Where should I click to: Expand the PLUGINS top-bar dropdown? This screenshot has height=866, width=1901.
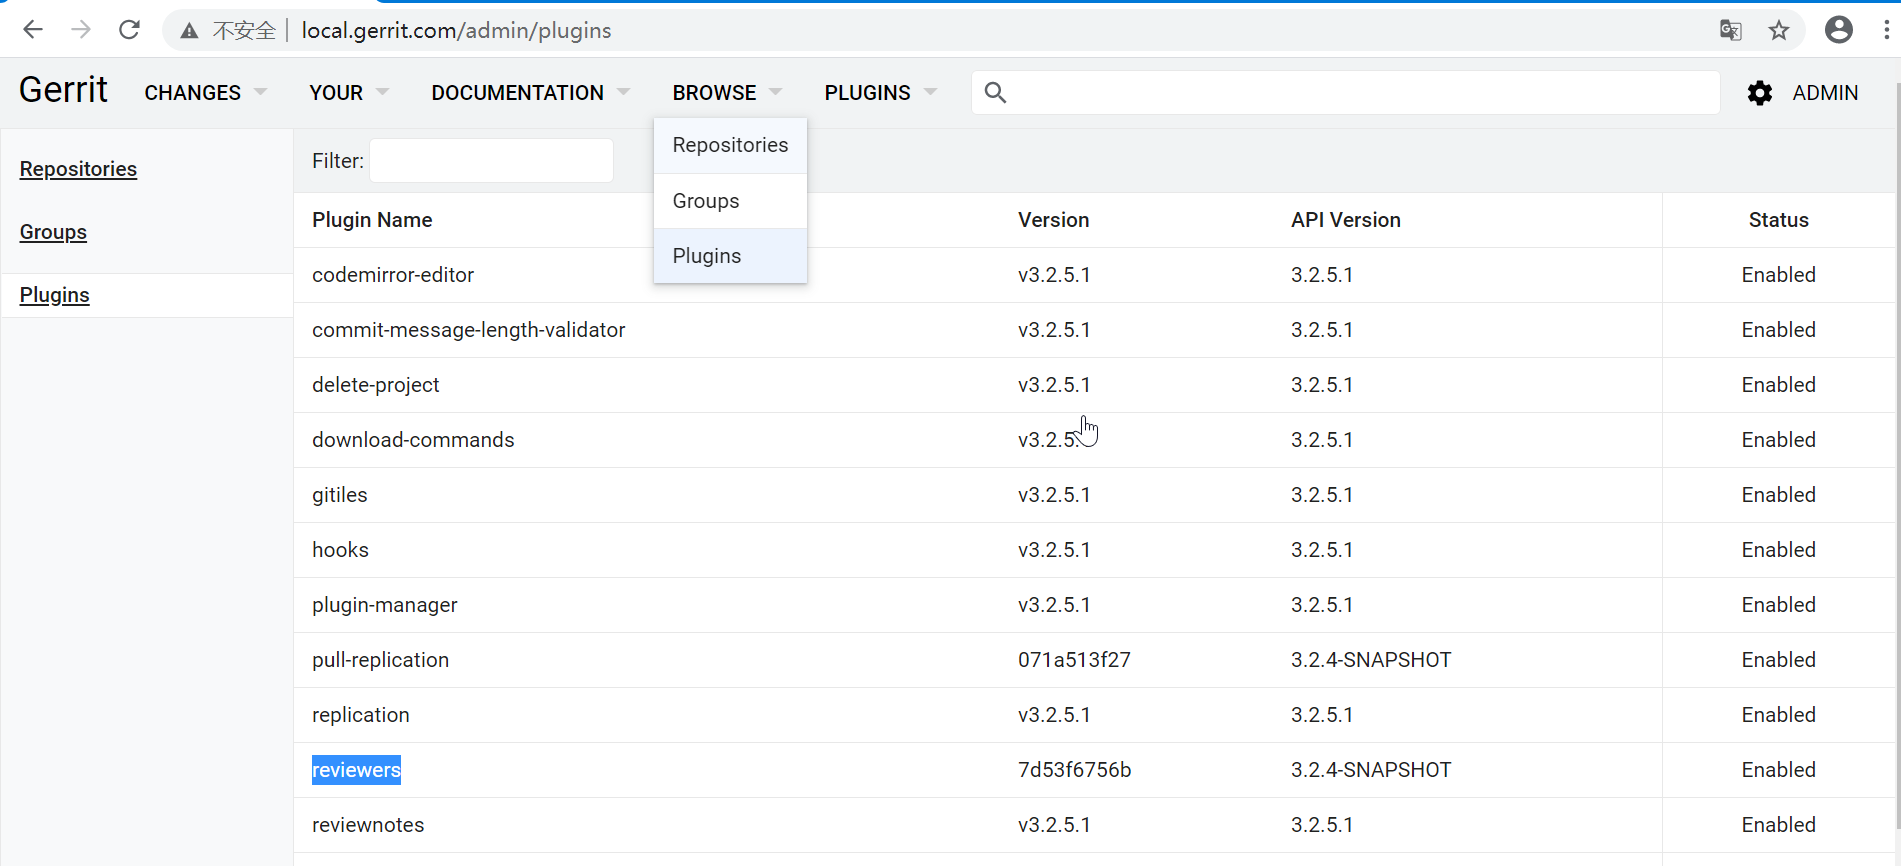click(x=881, y=93)
